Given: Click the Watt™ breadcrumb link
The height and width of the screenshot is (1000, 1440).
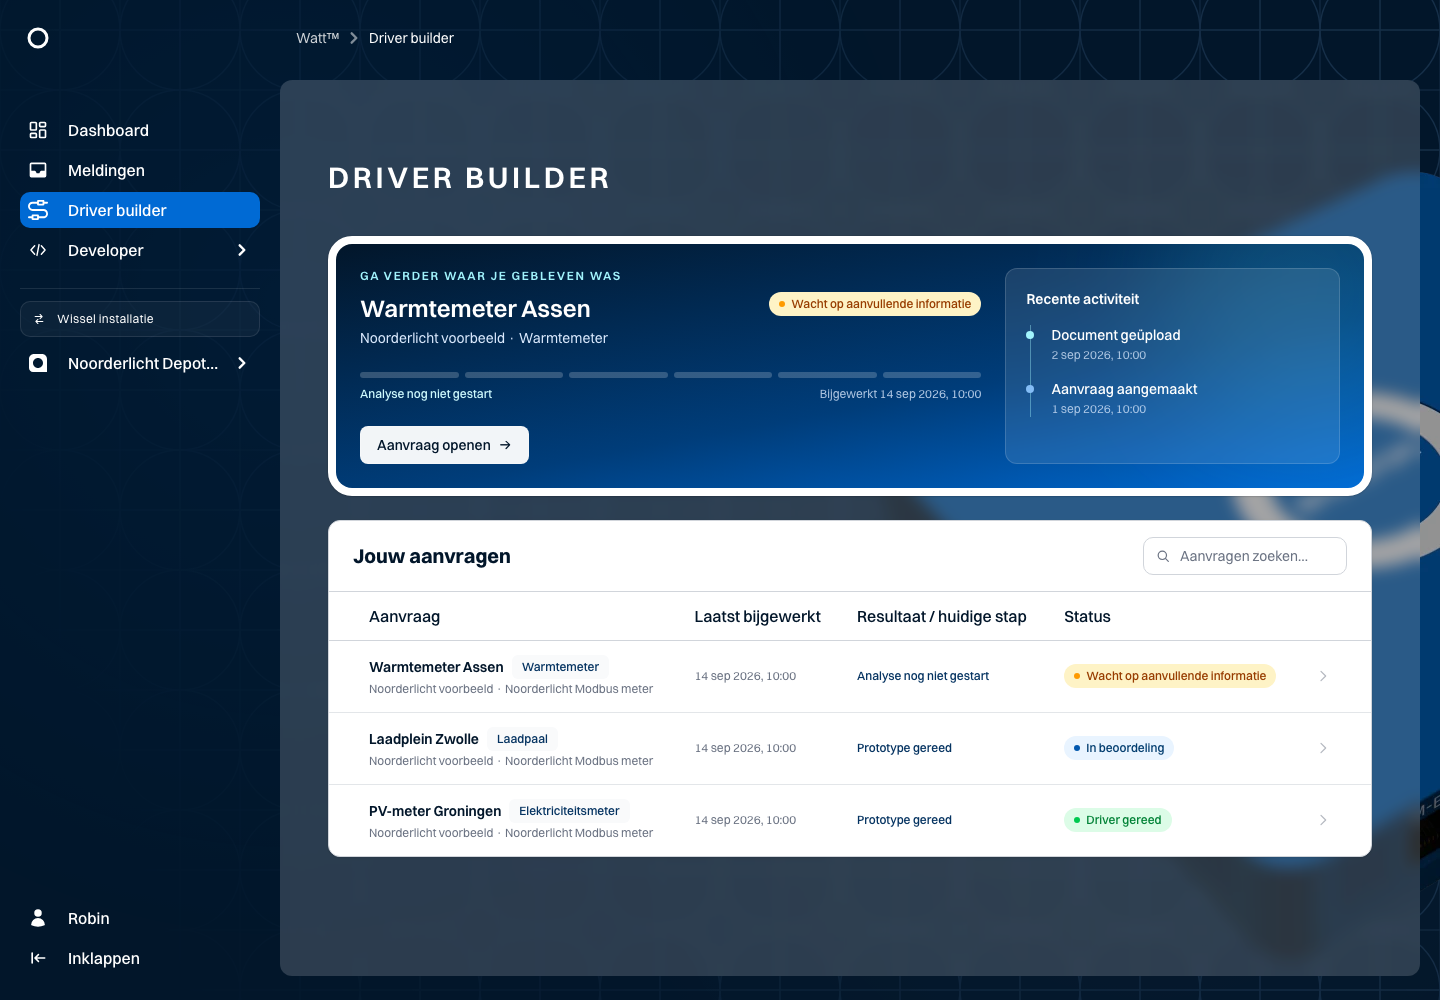Looking at the screenshot, I should click(x=318, y=38).
